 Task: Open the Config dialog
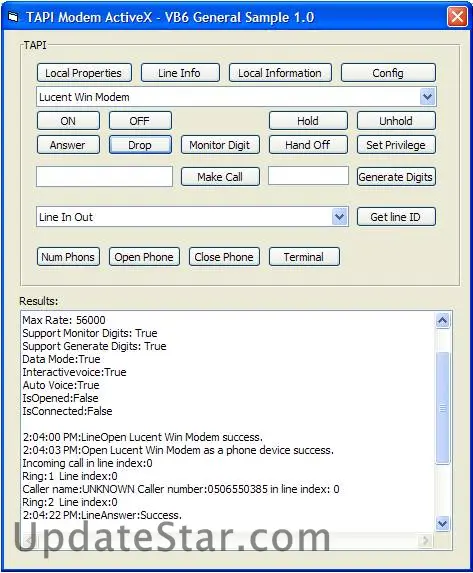(388, 73)
